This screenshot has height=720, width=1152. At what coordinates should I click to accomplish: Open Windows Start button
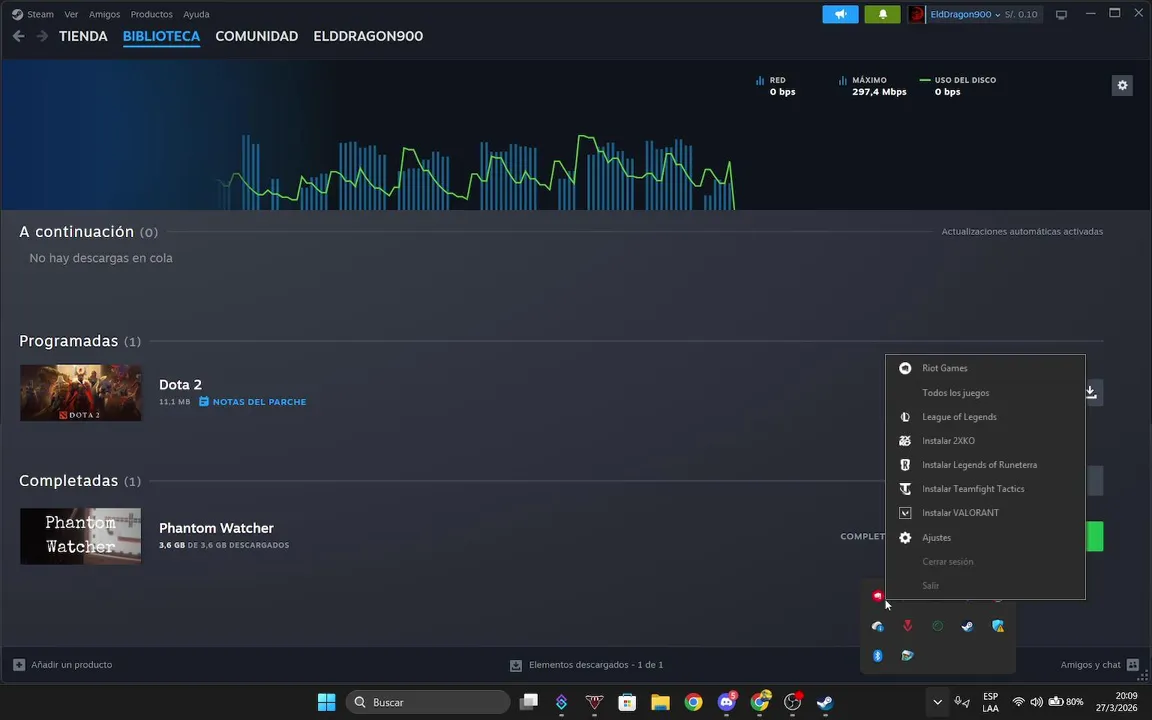(x=326, y=702)
